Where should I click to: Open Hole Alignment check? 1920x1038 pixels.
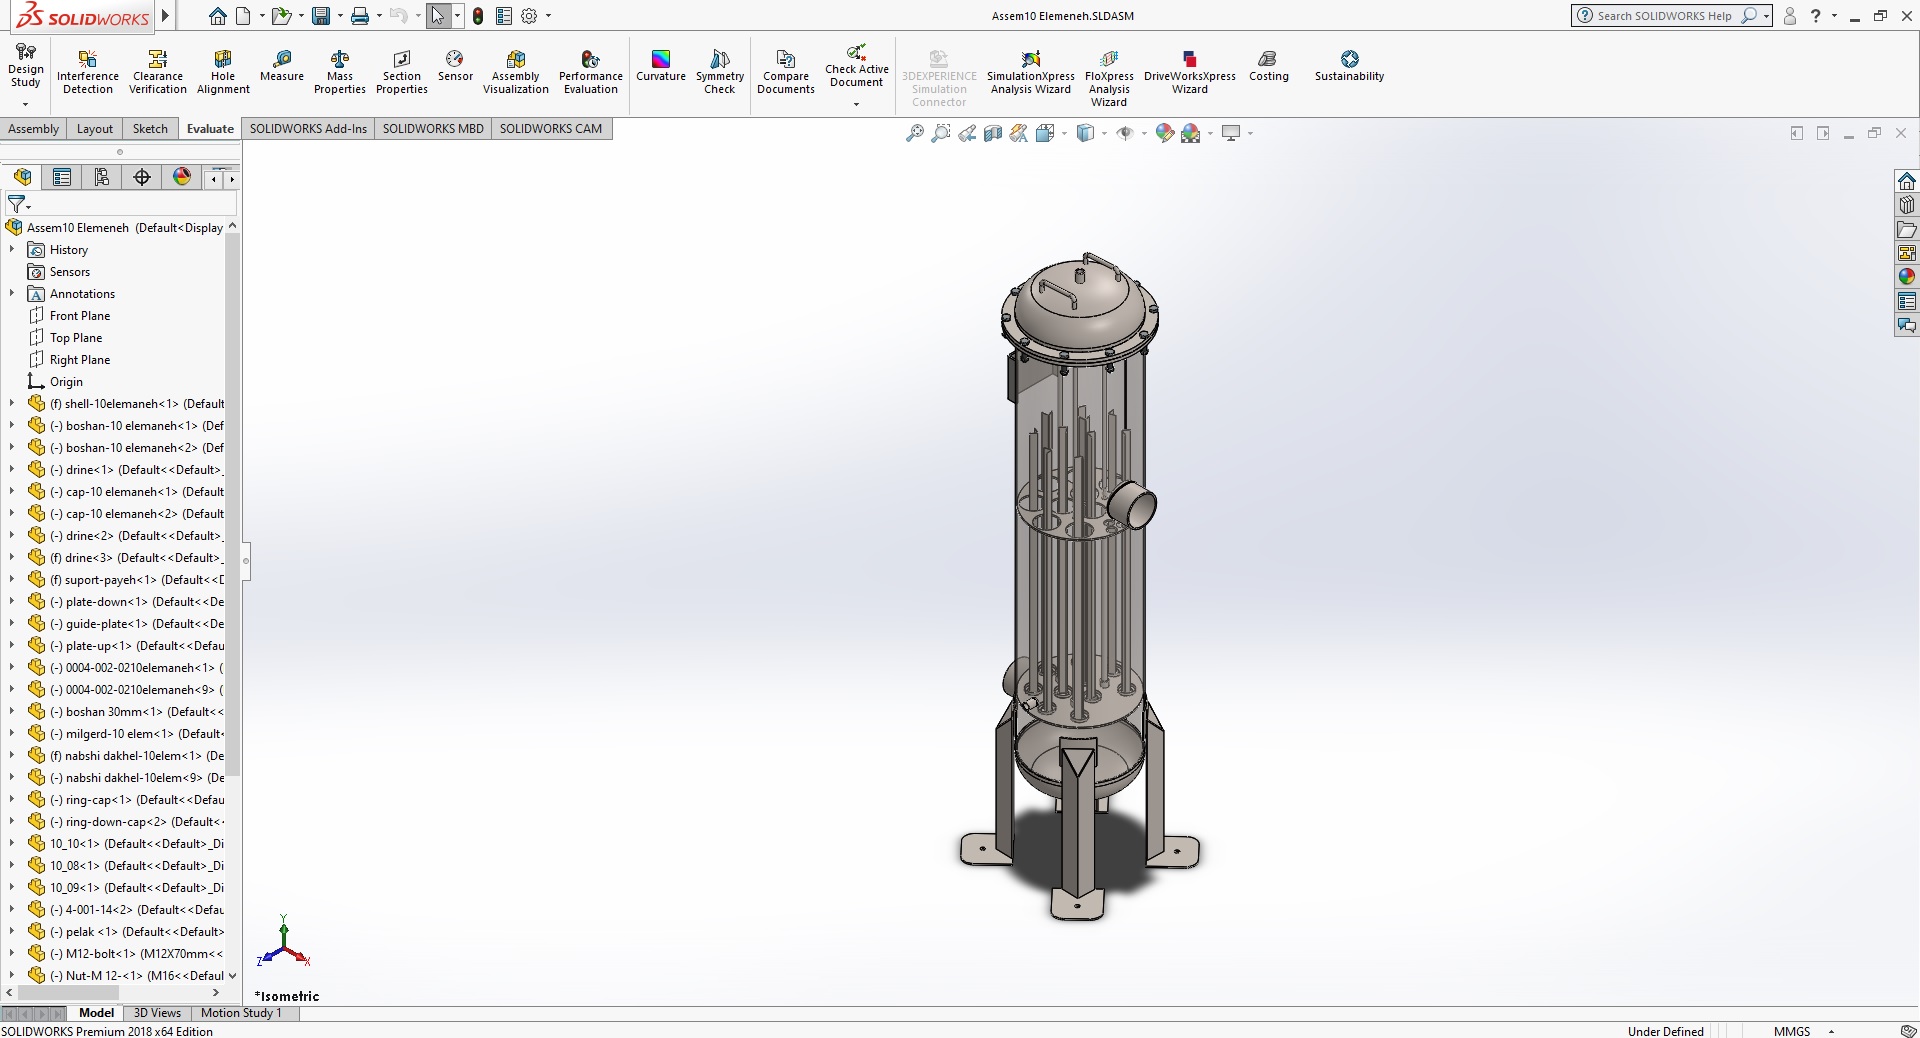tap(223, 72)
